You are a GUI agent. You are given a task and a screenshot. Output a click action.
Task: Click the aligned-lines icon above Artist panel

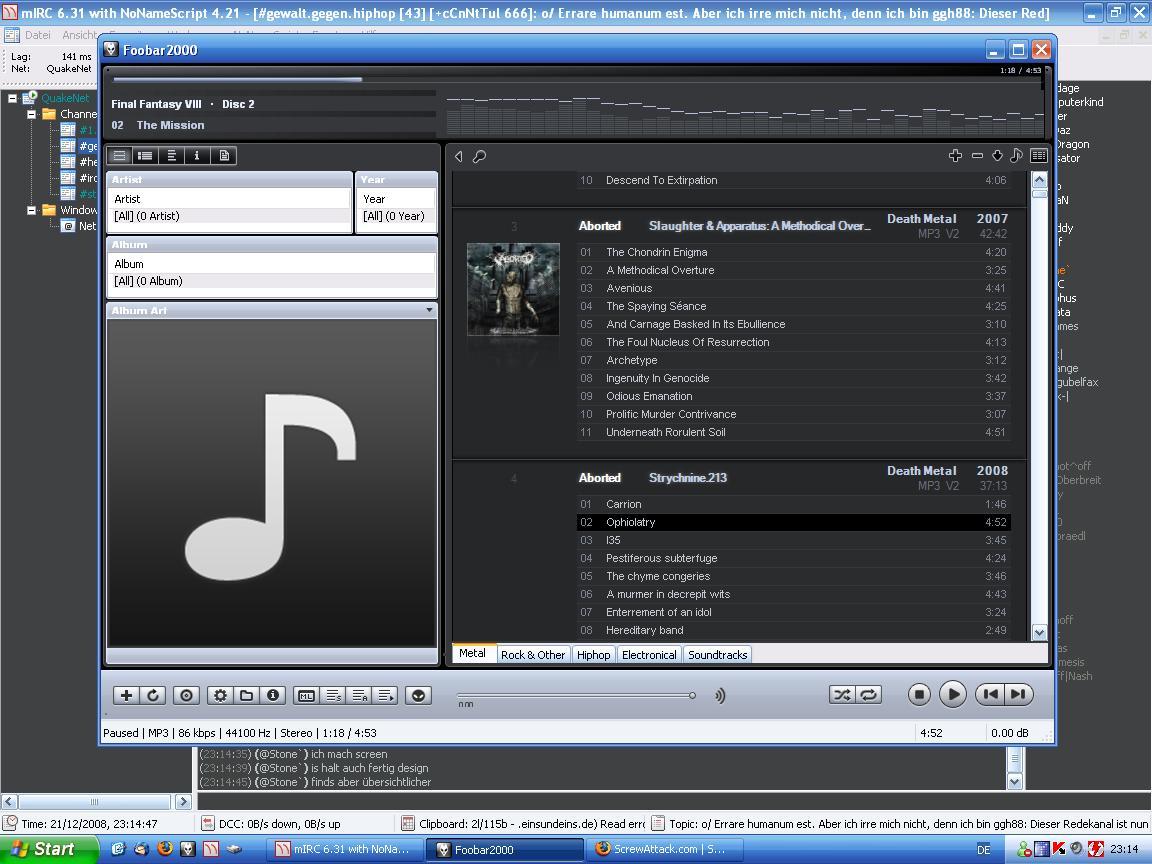tap(171, 156)
